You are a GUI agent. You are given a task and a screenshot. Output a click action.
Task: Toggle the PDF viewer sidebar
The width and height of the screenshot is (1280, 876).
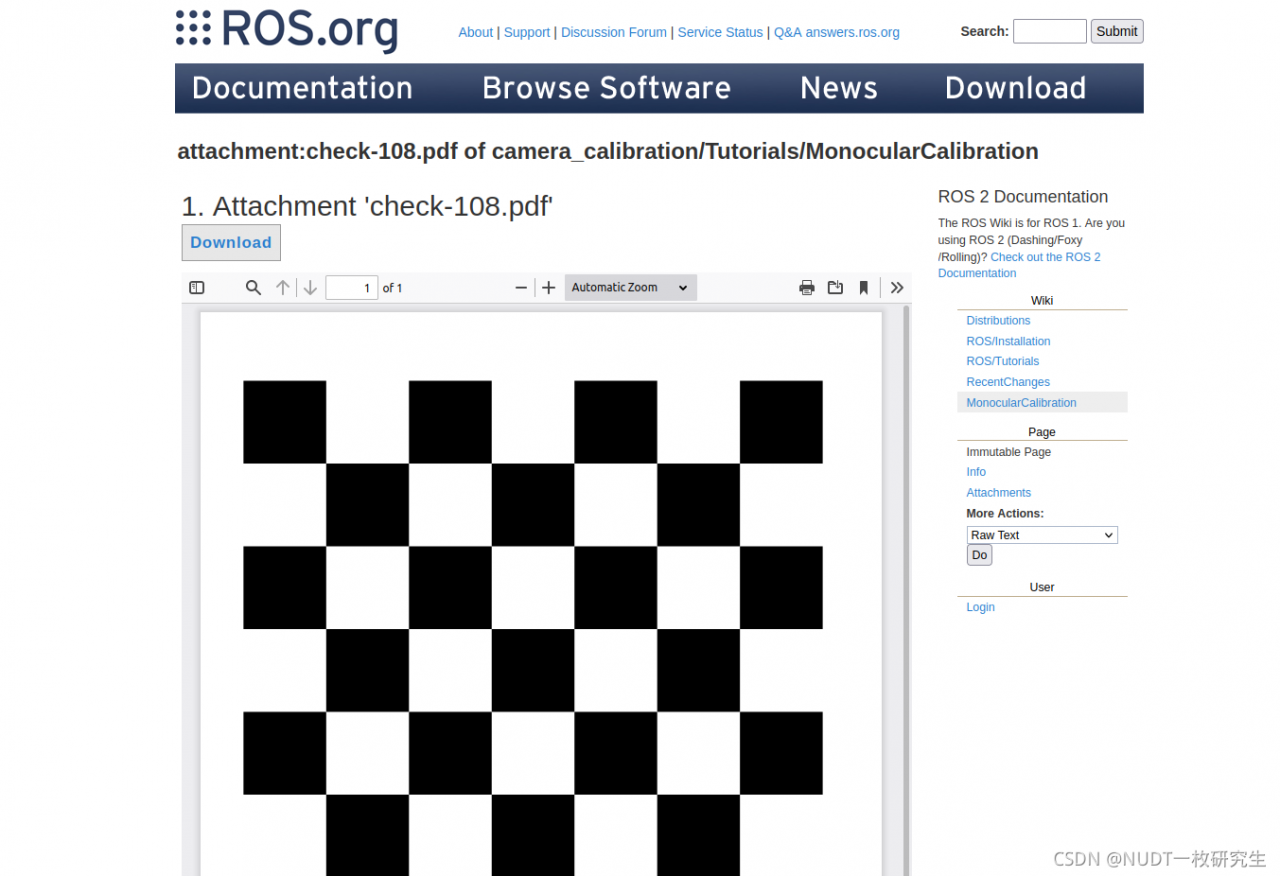point(197,288)
